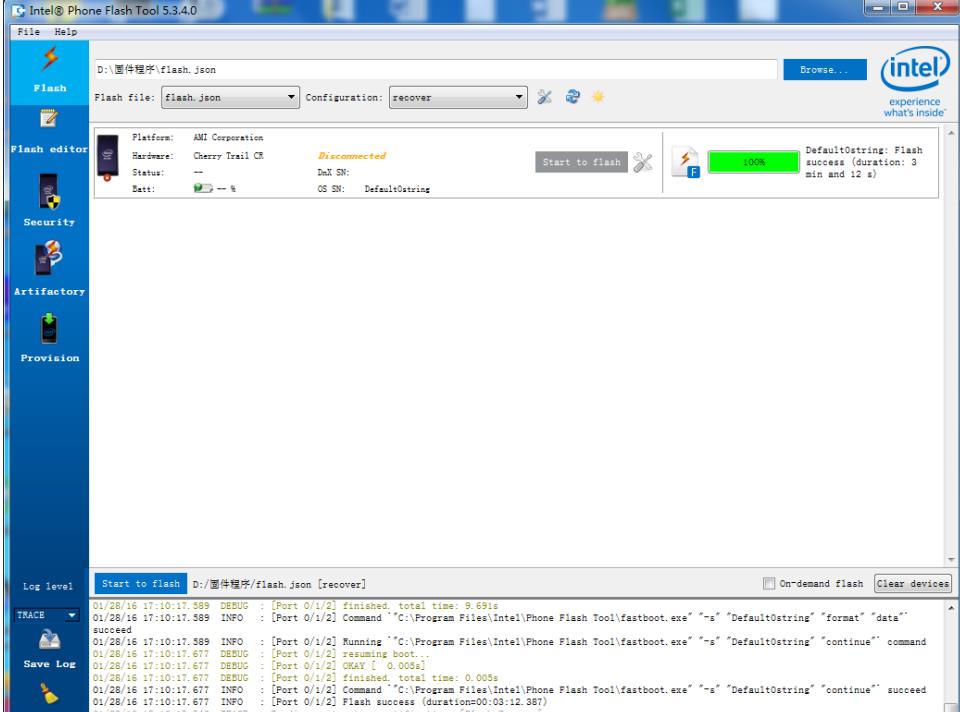Click the Cherry Trail CR hardware value
Viewport: 960px width, 712px height.
pyautogui.click(x=228, y=156)
